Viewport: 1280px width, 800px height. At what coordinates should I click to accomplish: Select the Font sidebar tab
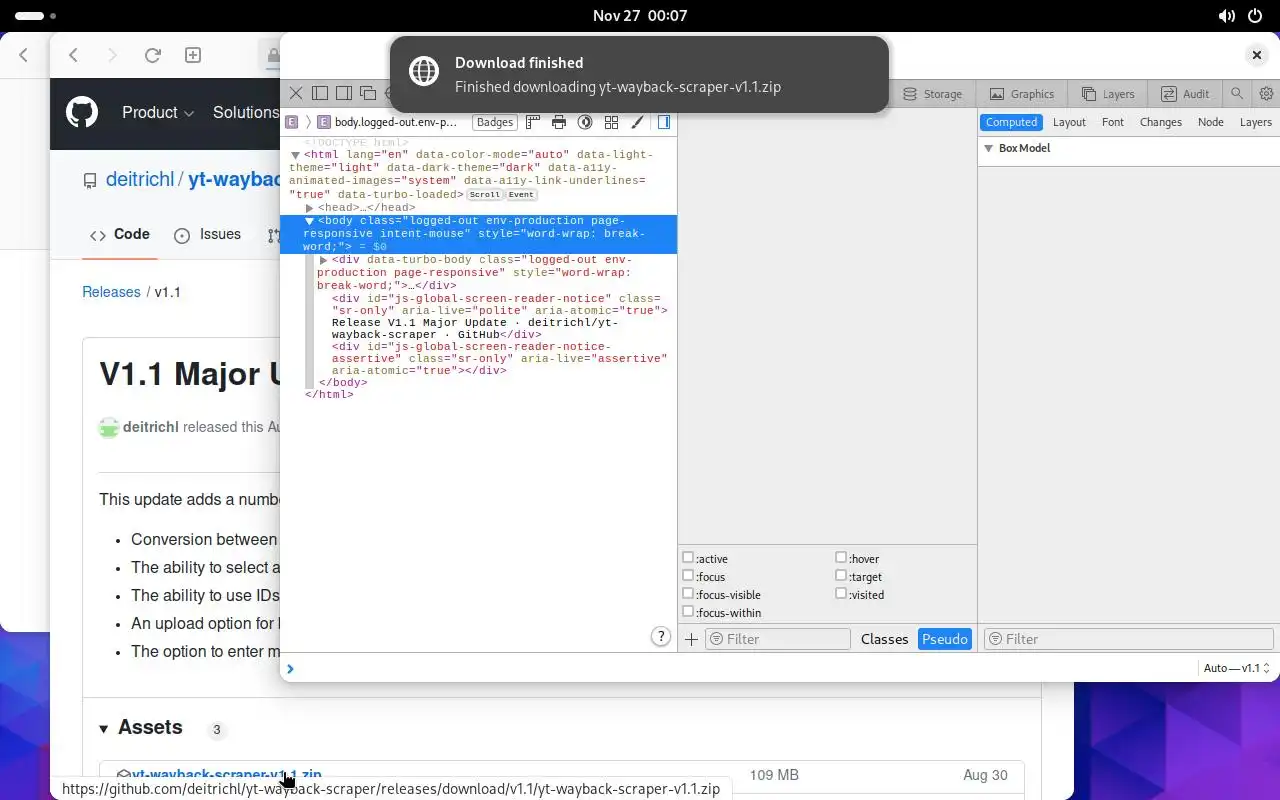click(1113, 122)
